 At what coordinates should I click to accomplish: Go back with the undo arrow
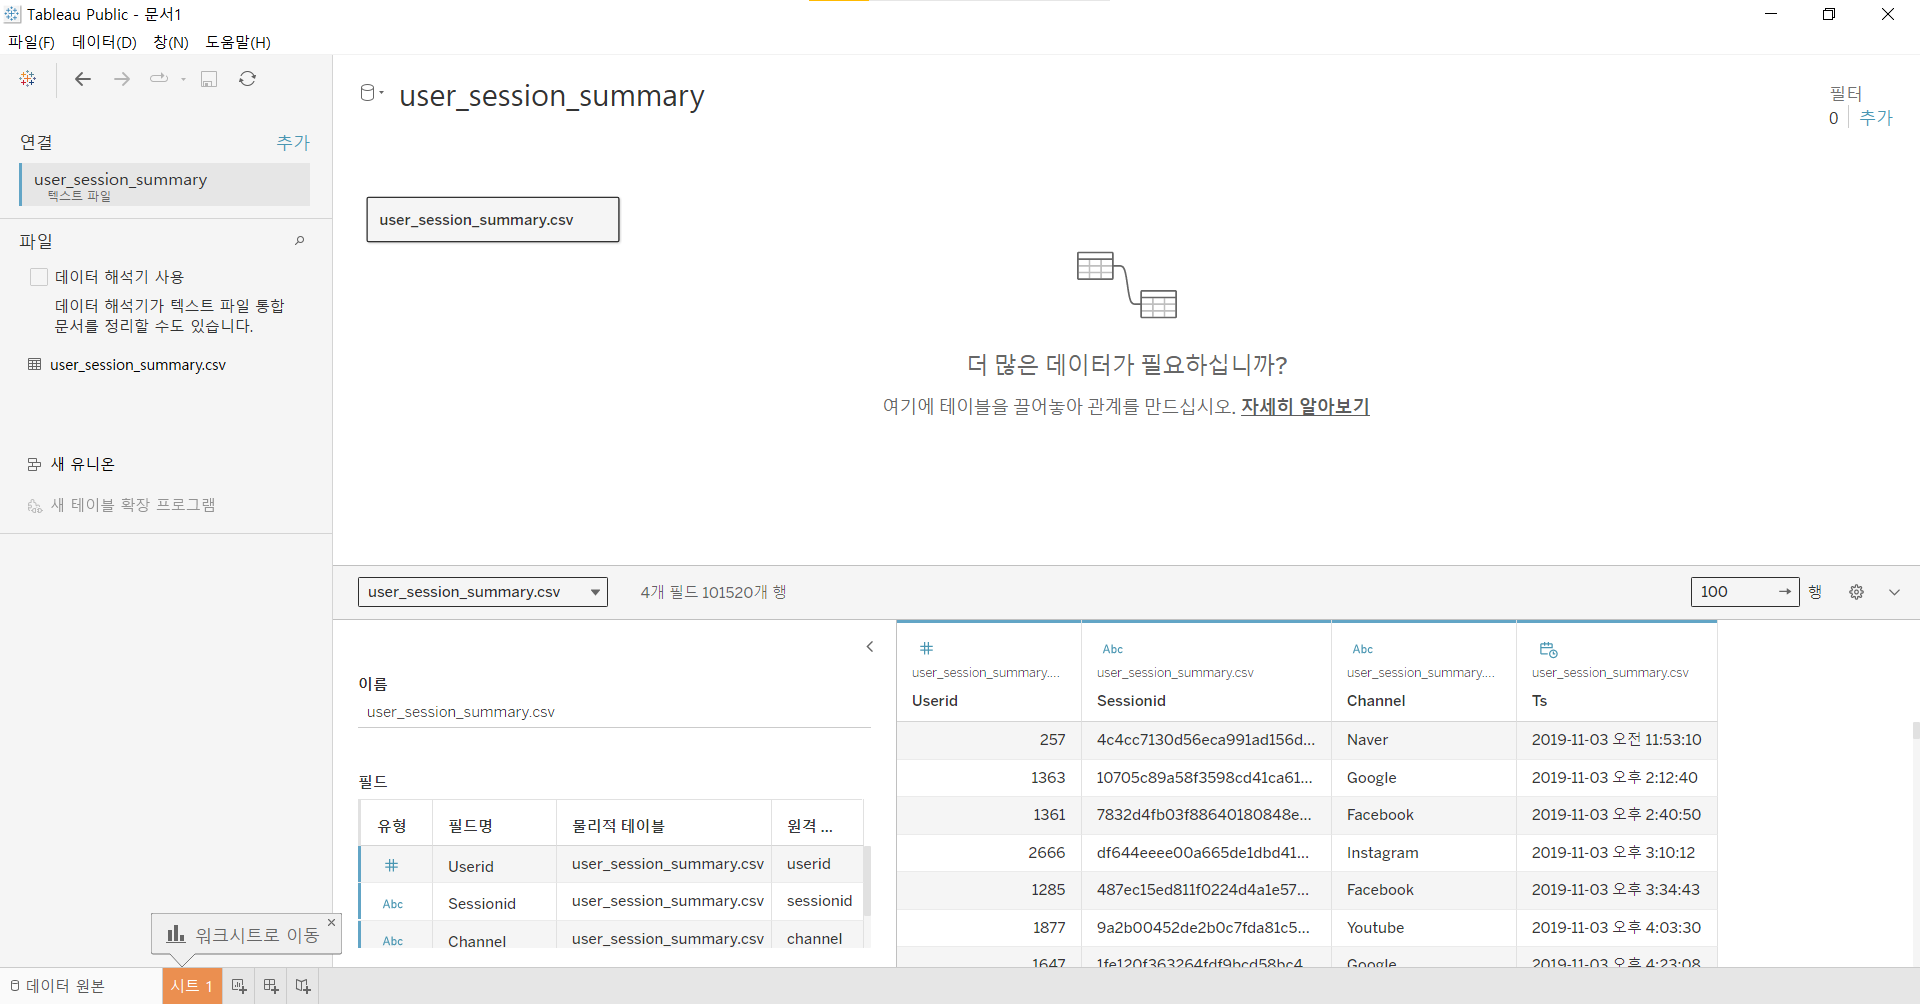pos(83,78)
